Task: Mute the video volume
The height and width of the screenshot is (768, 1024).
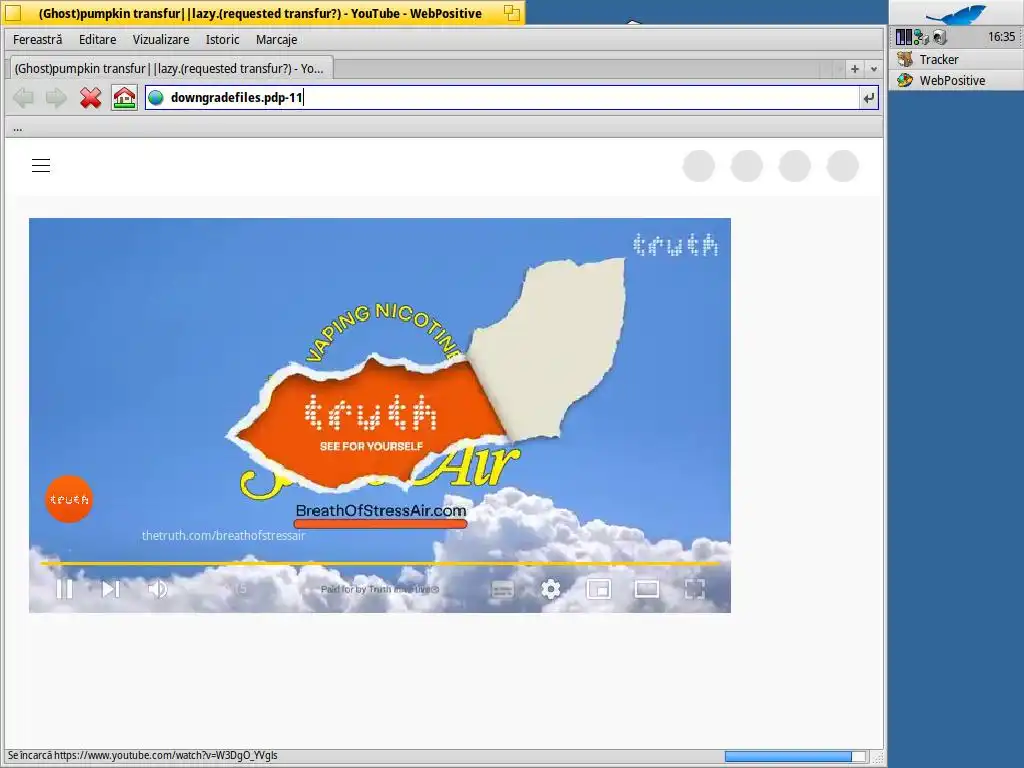Action: tap(157, 589)
